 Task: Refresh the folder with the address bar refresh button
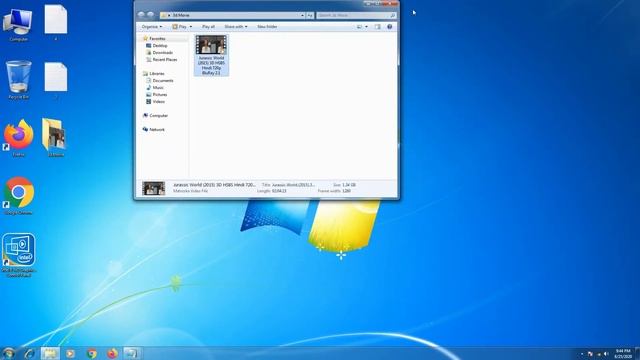[310, 15]
